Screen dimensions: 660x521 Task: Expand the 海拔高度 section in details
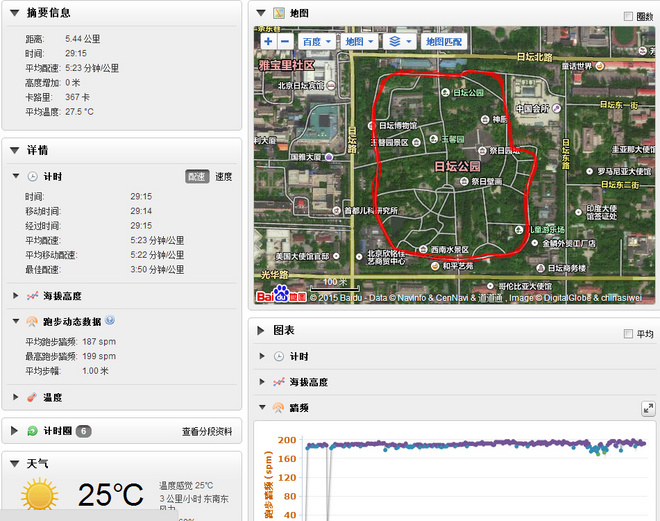pyautogui.click(x=16, y=296)
